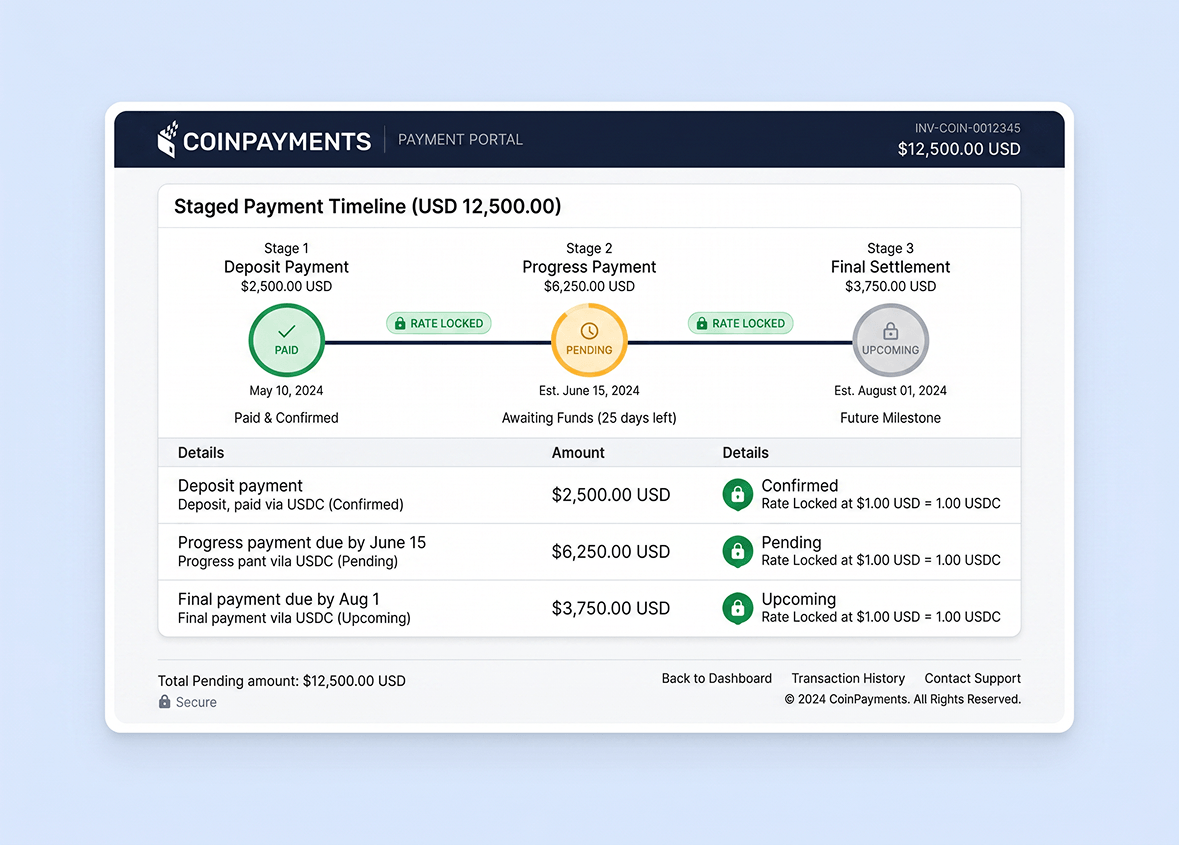Click Awaiting Funds (25 days left) text

pyautogui.click(x=590, y=418)
